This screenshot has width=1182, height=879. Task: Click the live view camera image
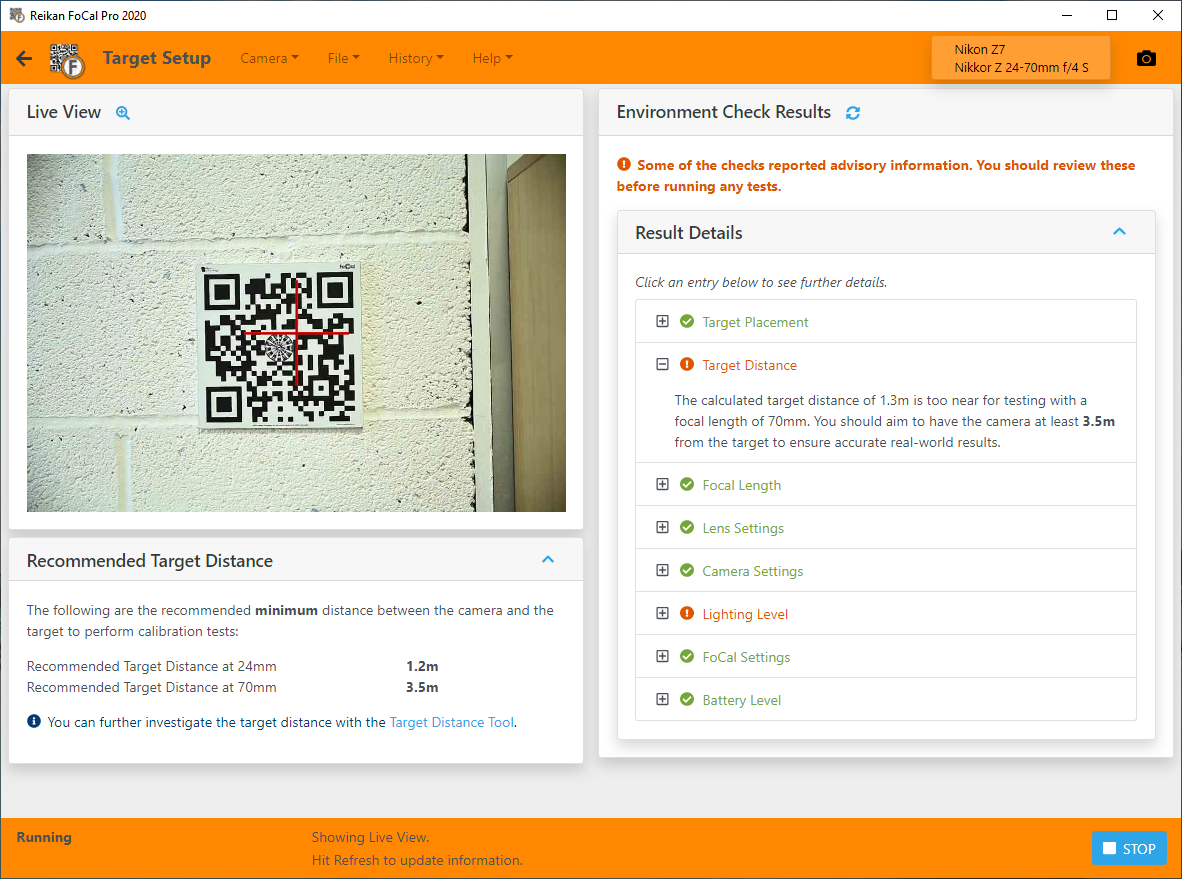(296, 332)
